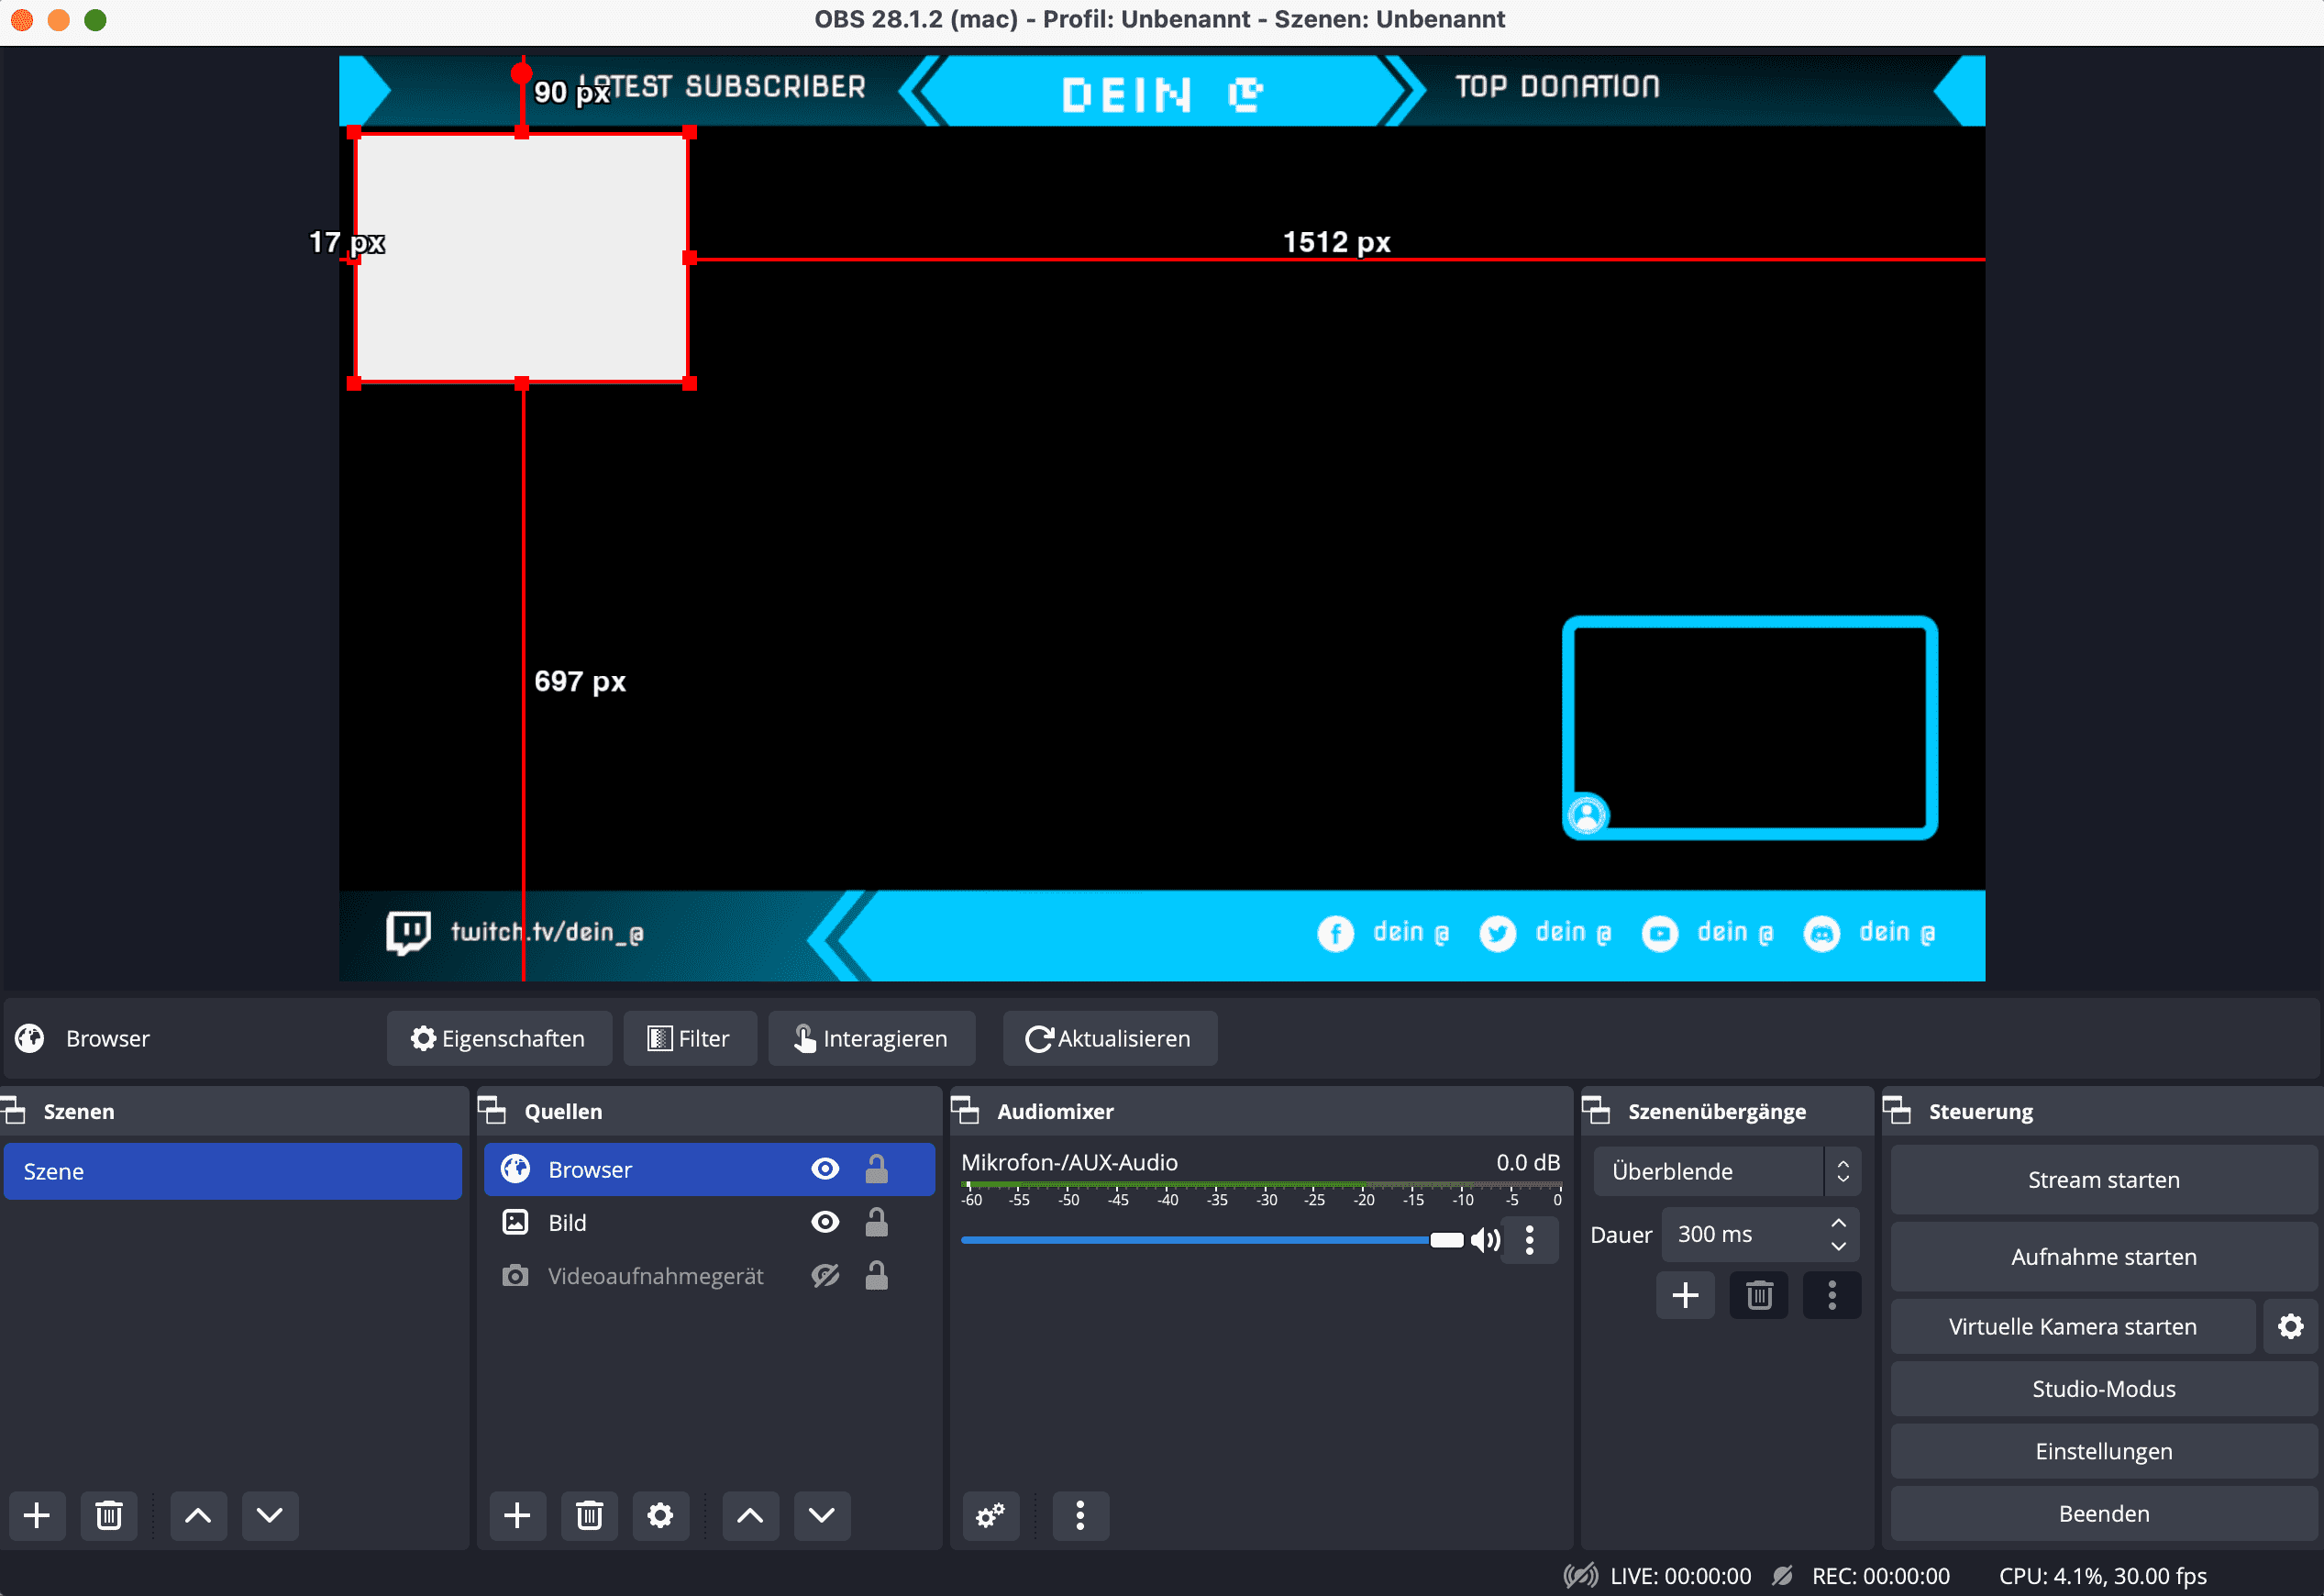Delete scene transition with trash icon

(1759, 1295)
